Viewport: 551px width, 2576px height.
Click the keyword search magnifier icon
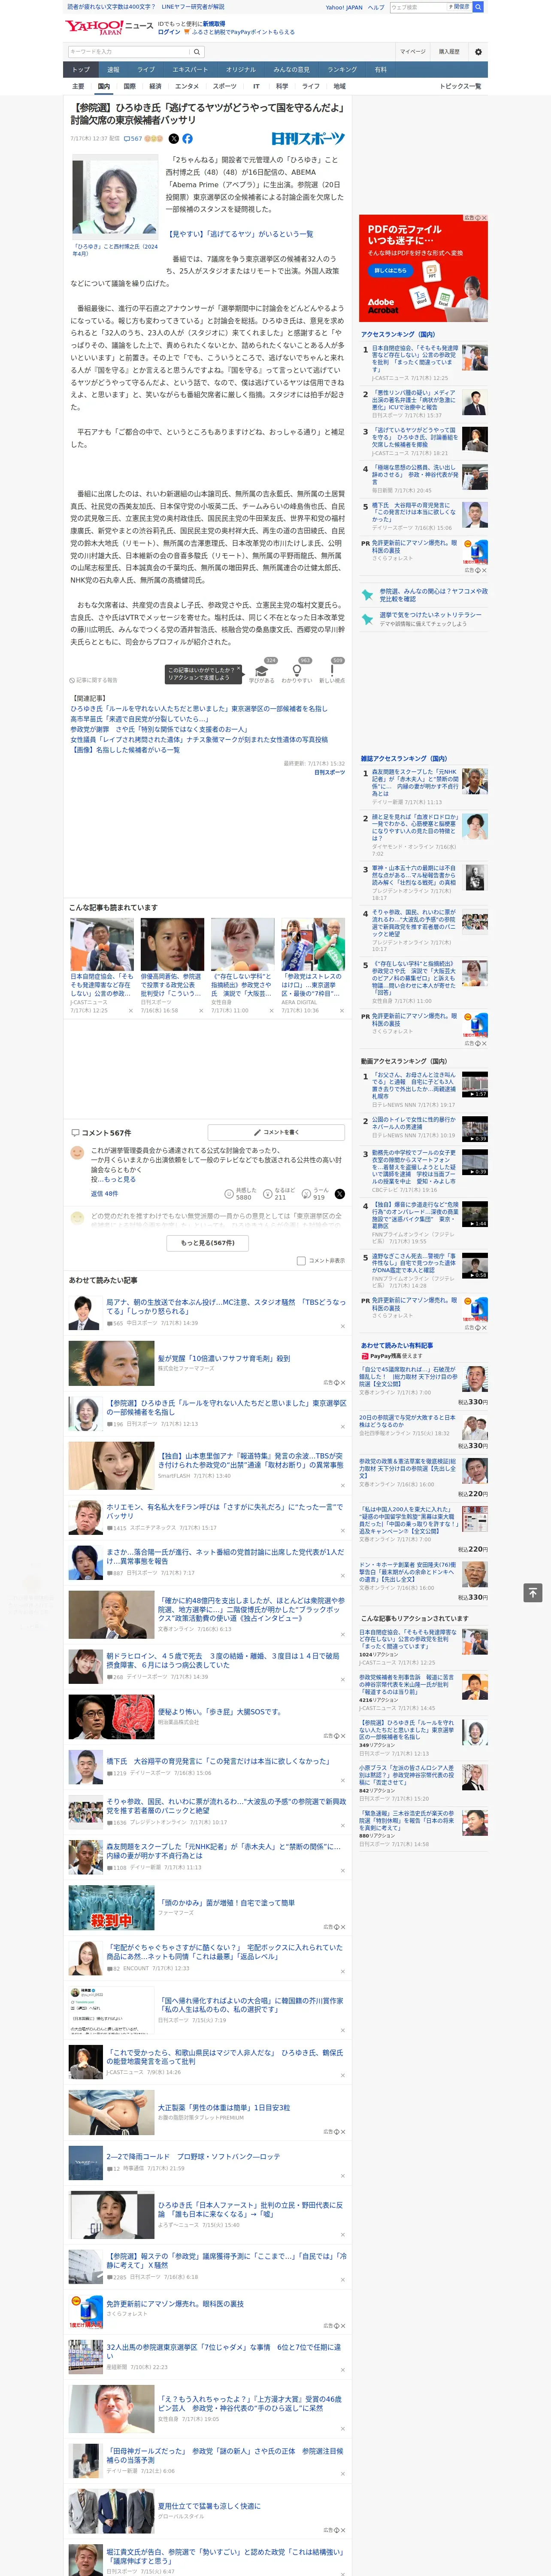[x=197, y=52]
